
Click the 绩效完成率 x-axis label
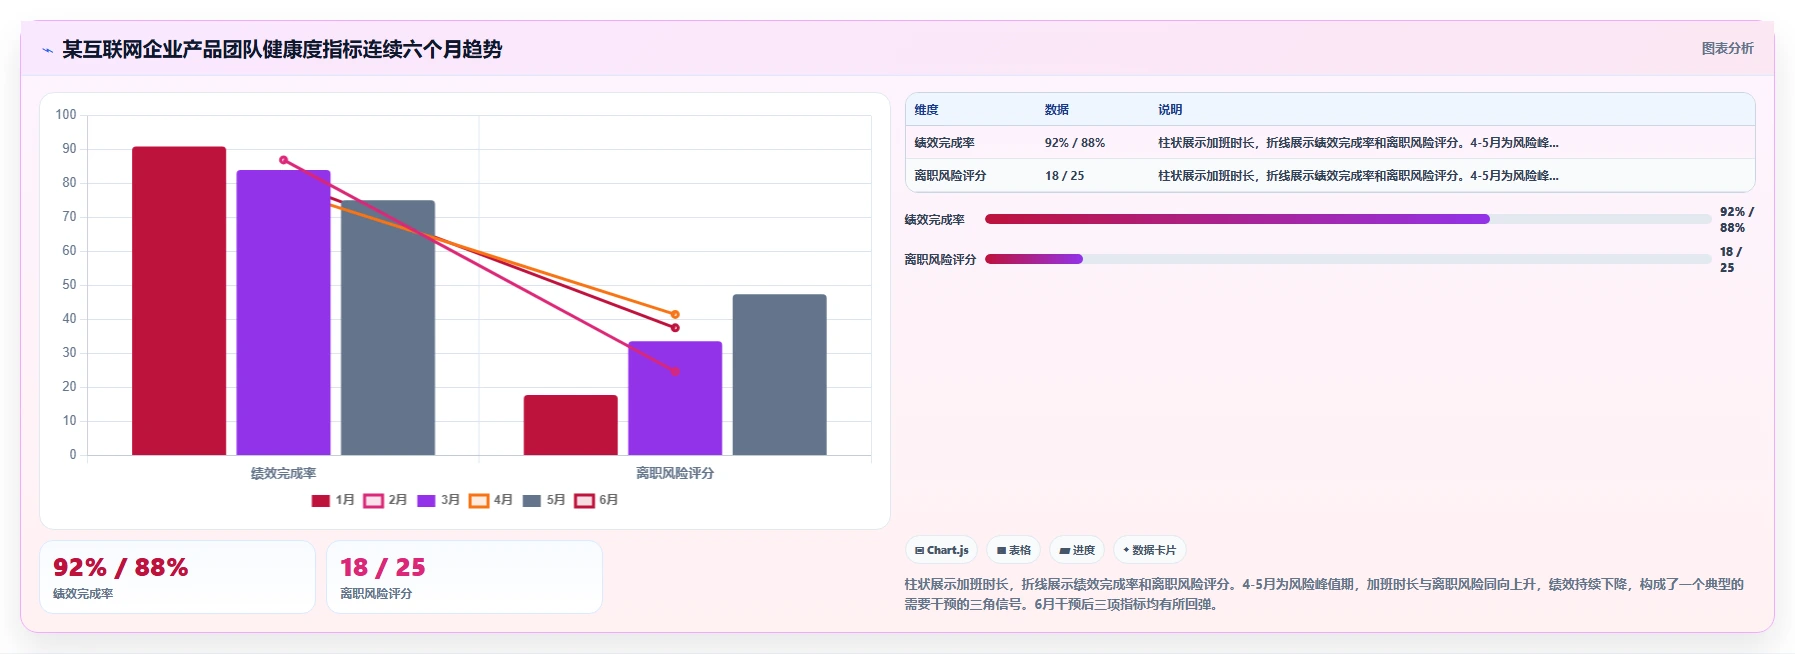(x=283, y=473)
